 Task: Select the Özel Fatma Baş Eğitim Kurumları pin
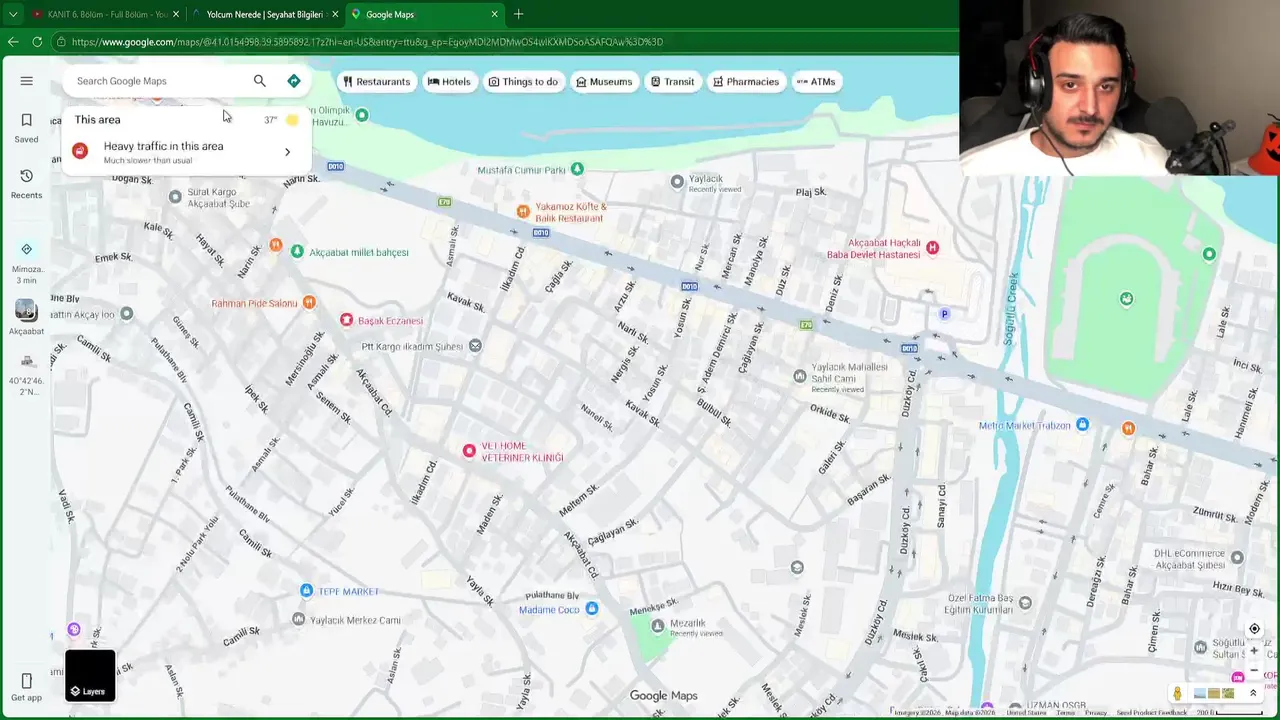click(1025, 603)
